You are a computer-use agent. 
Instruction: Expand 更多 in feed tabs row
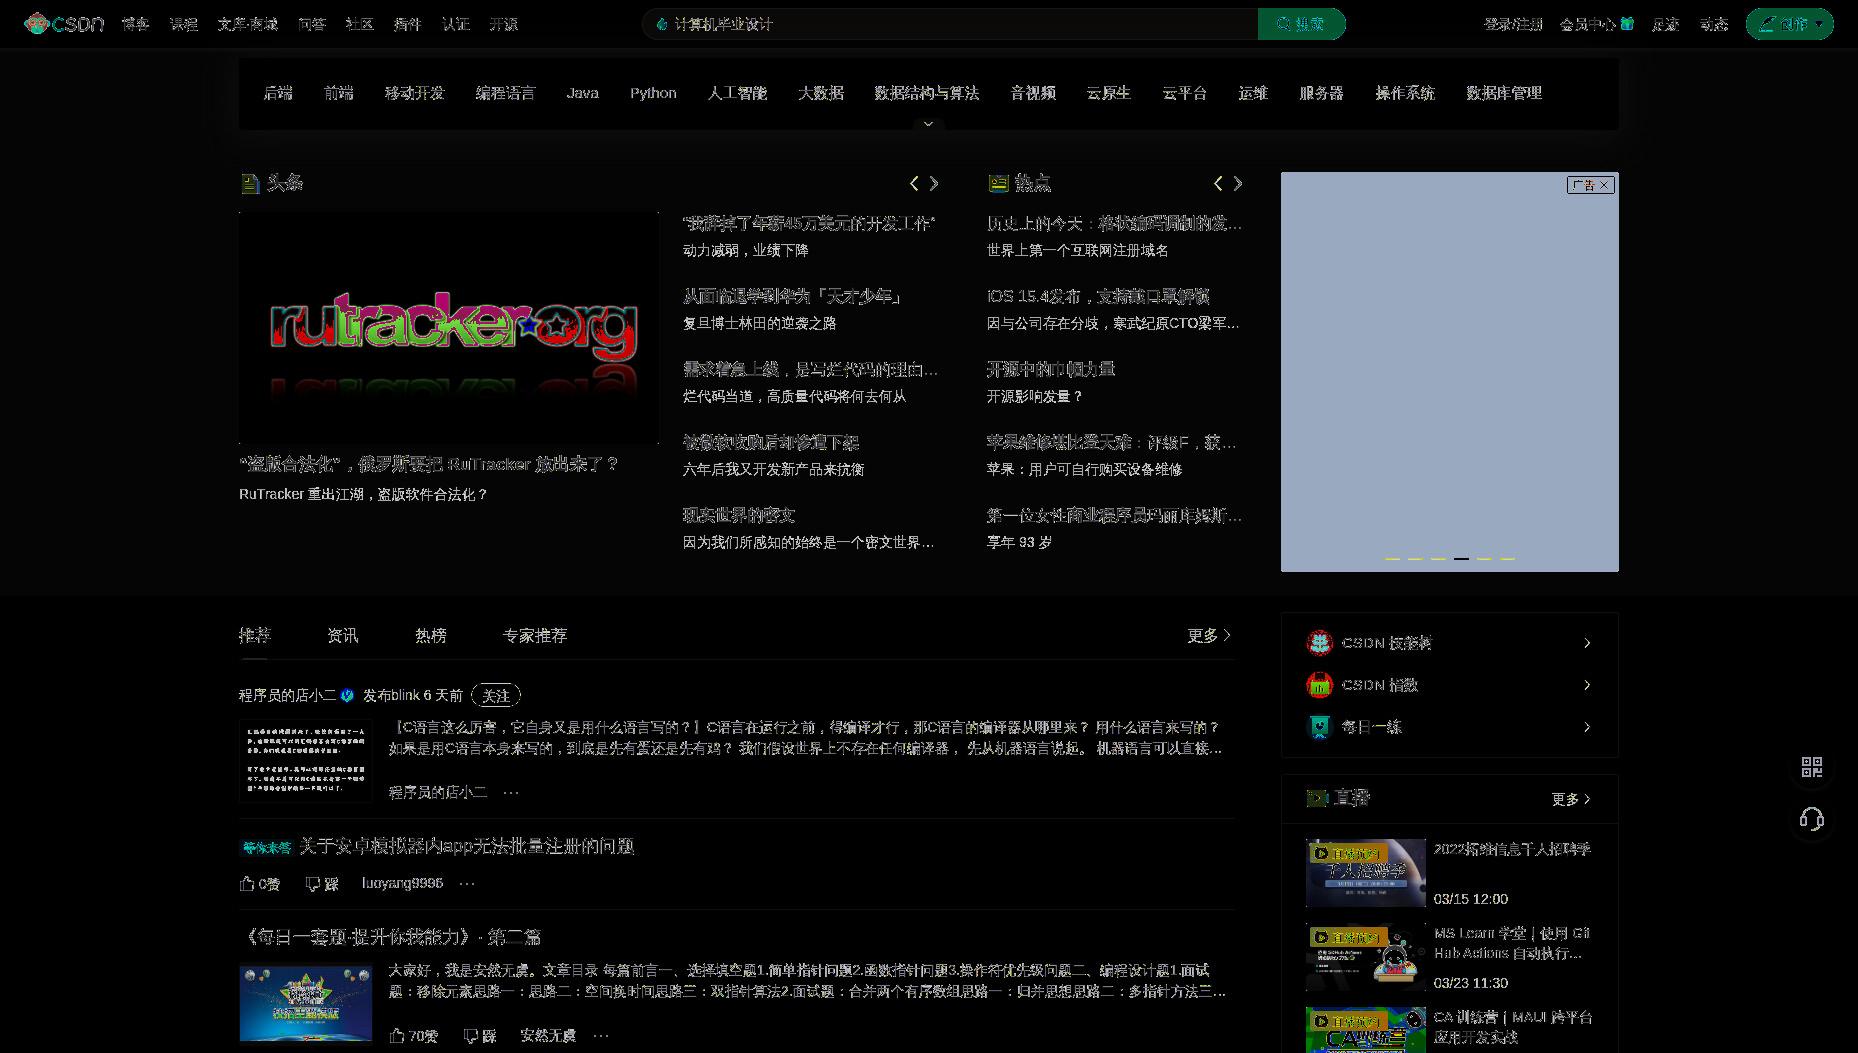pyautogui.click(x=1209, y=636)
